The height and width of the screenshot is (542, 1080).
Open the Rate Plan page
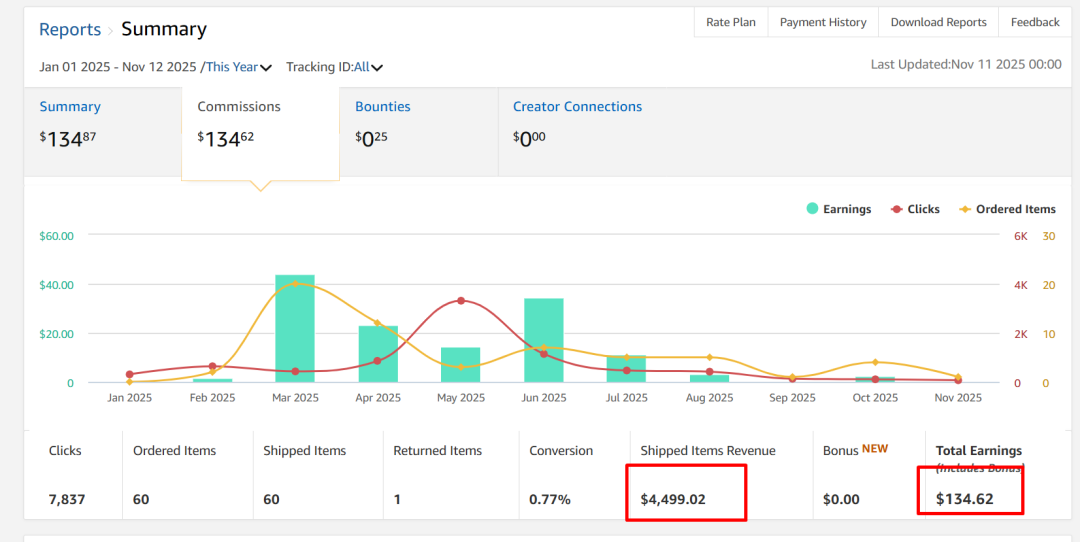pos(731,23)
